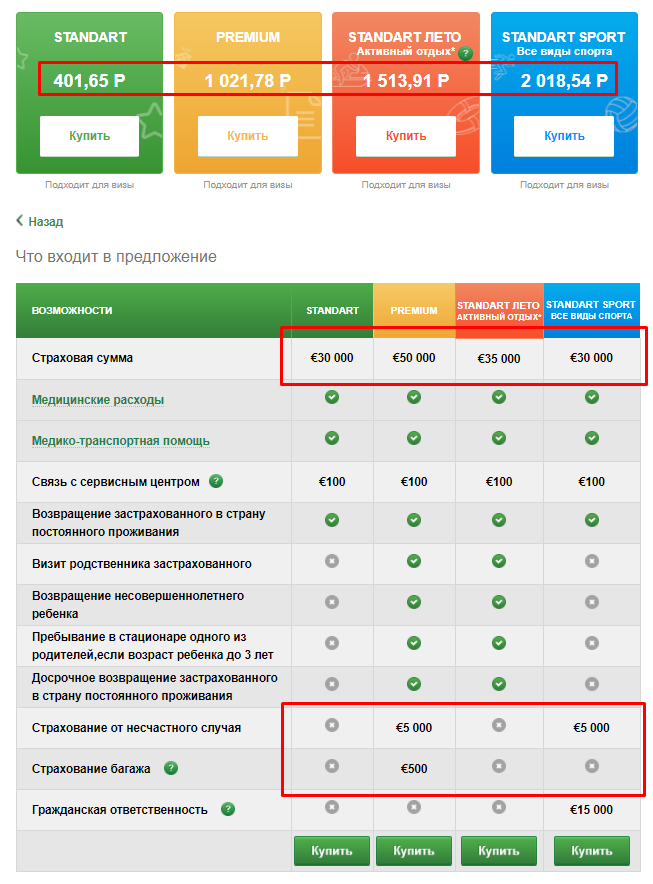Click the ВОЗМОЖНОСТИ table header

pyautogui.click(x=72, y=311)
